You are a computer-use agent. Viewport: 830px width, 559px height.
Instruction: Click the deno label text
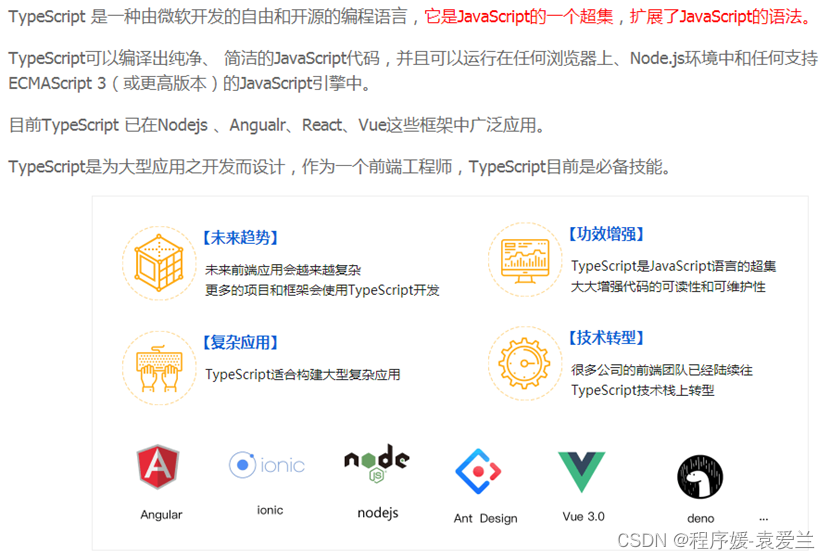[700, 518]
